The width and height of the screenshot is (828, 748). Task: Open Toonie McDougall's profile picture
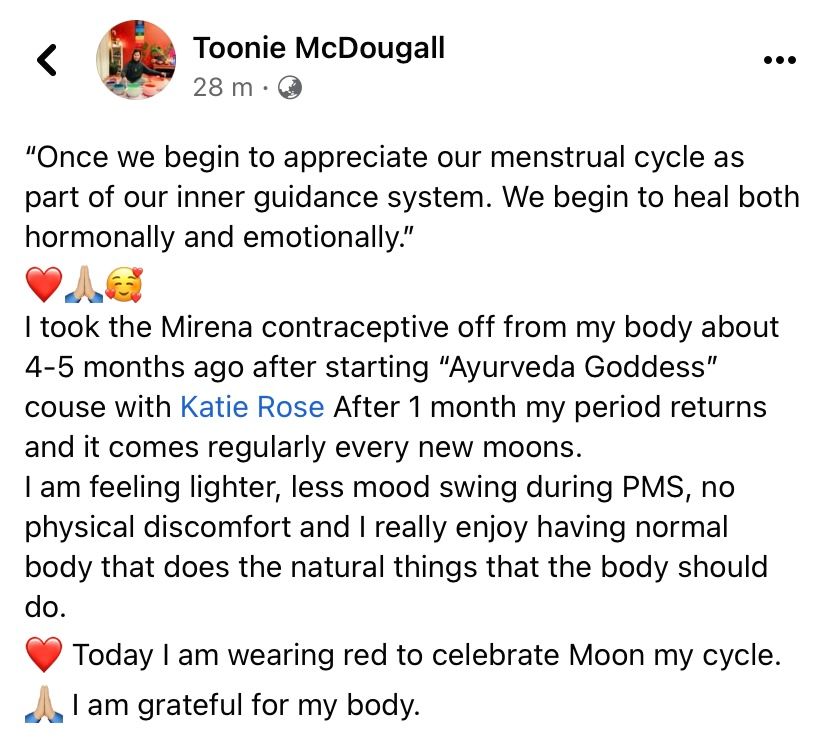point(137,59)
